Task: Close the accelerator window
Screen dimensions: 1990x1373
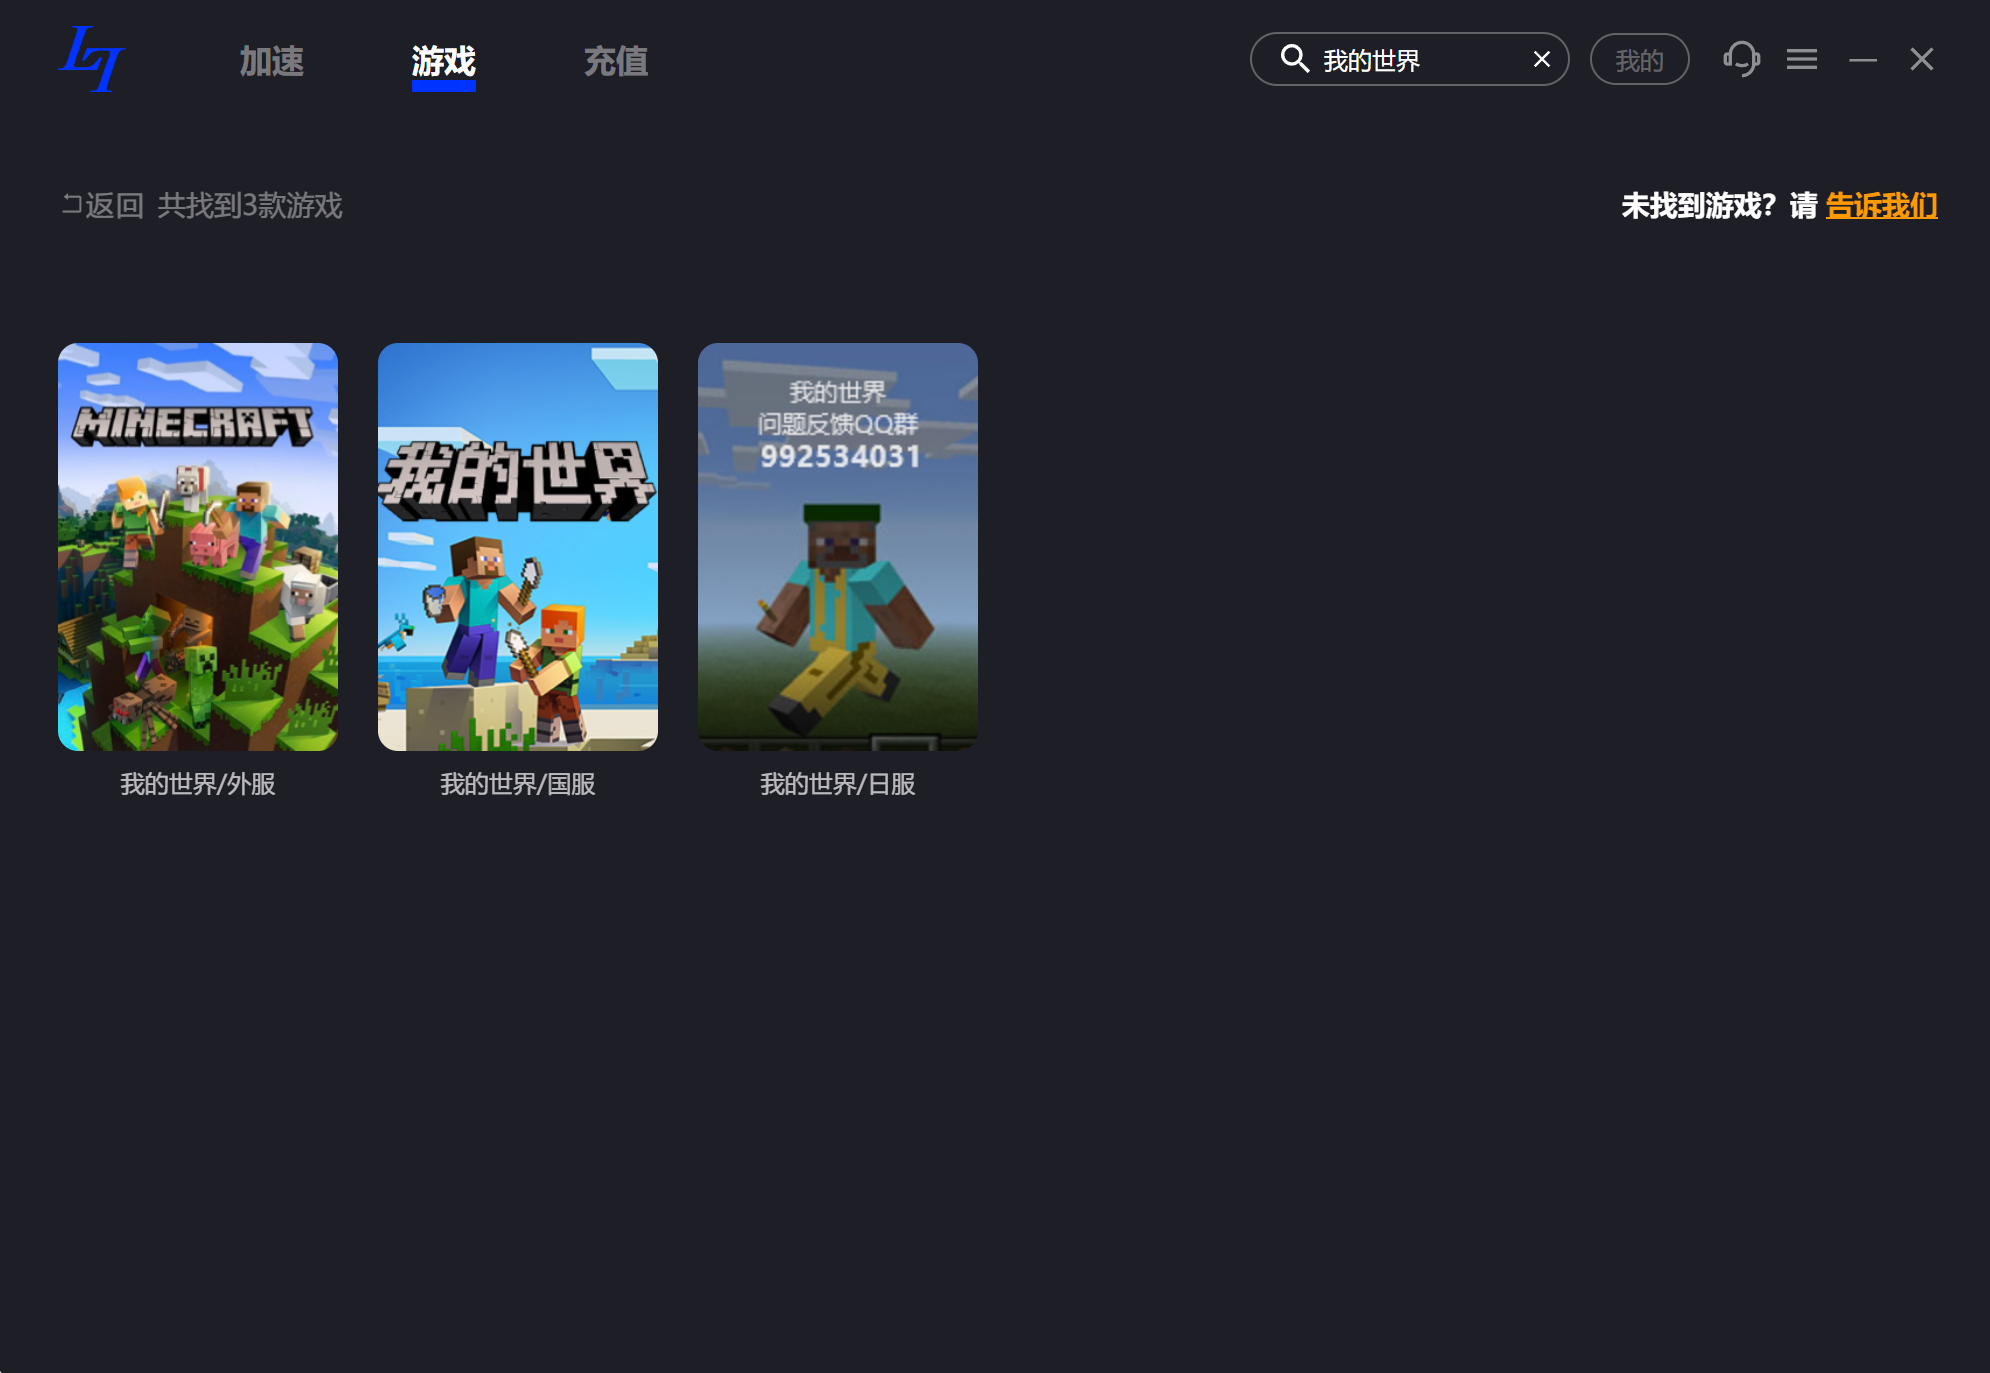Action: coord(1921,60)
